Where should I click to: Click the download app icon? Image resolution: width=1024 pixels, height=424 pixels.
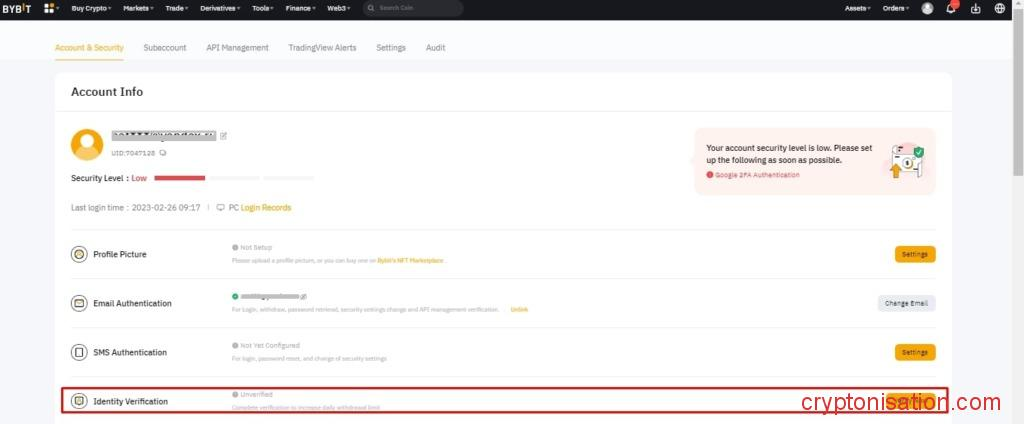pos(976,8)
